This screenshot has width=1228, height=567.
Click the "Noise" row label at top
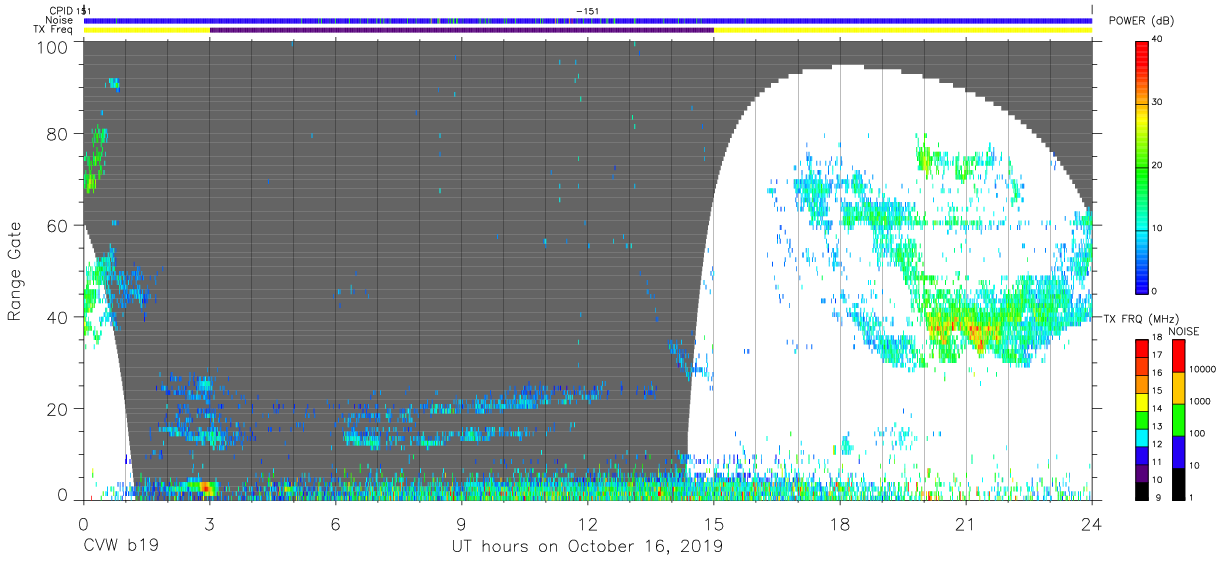[x=59, y=20]
